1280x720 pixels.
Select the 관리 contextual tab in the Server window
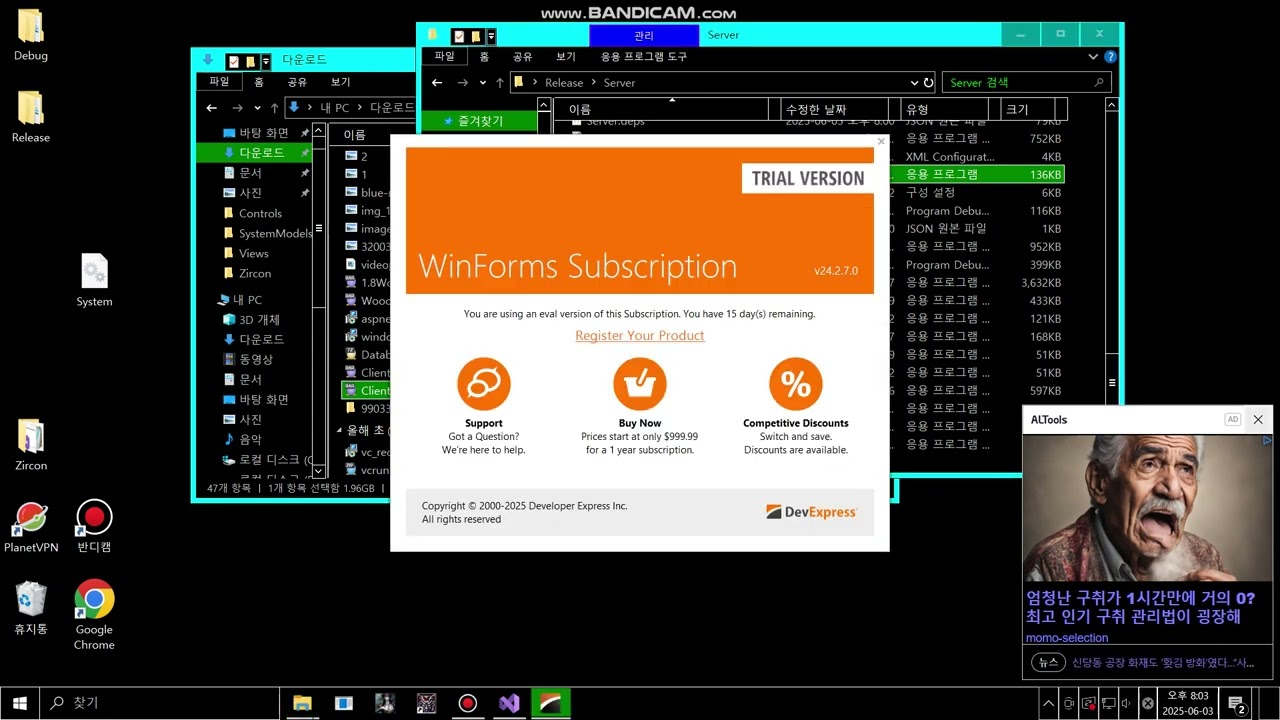click(644, 35)
